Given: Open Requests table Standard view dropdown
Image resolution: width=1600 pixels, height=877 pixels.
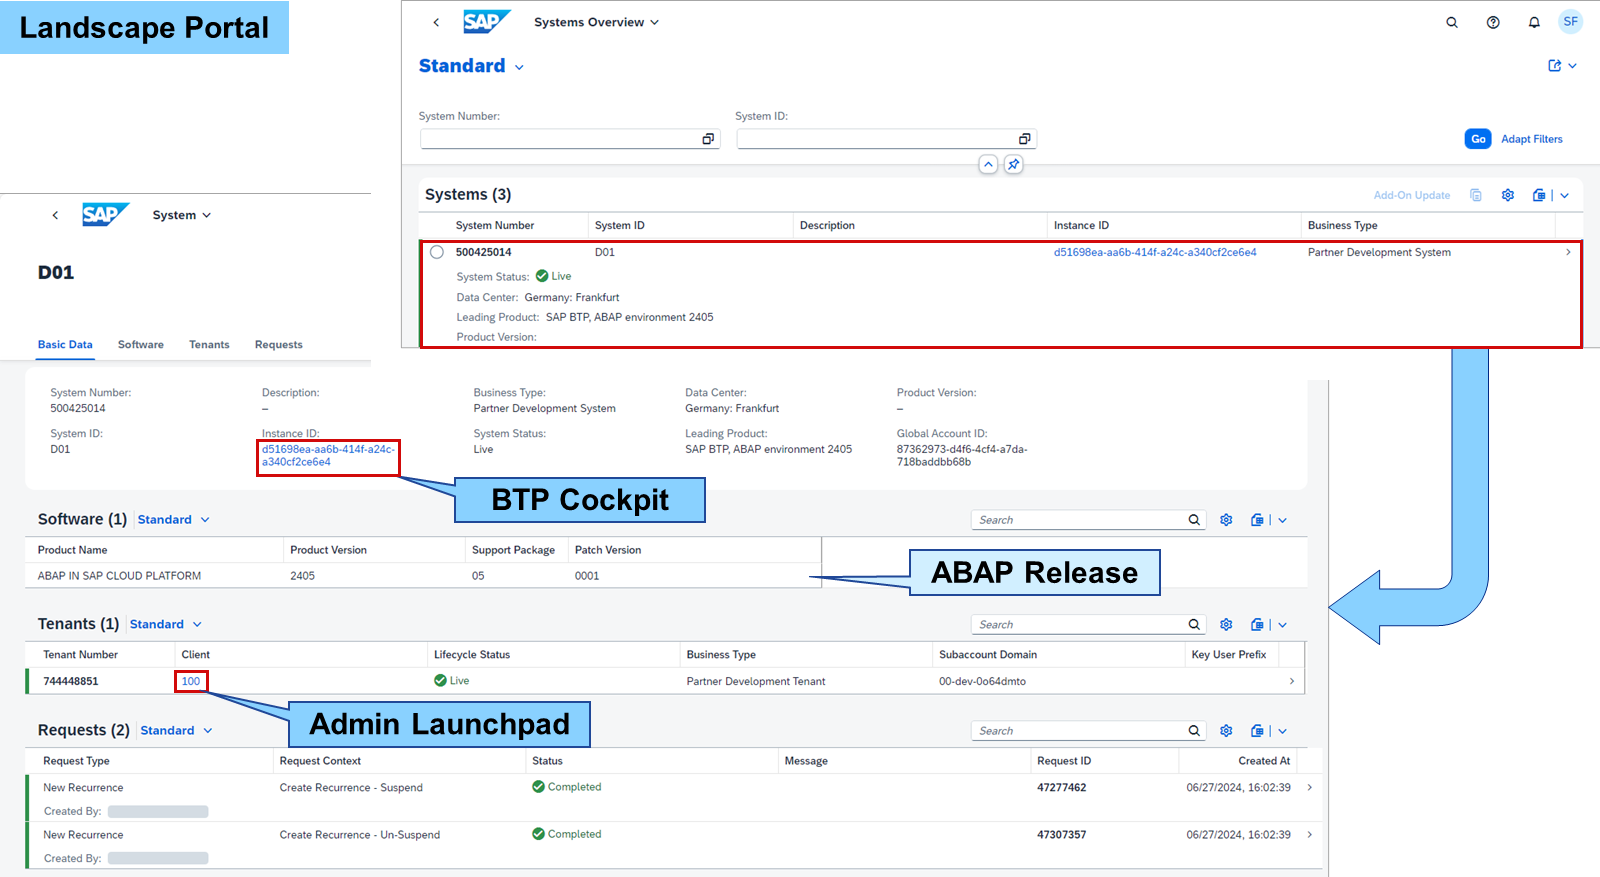Looking at the screenshot, I should (x=208, y=731).
